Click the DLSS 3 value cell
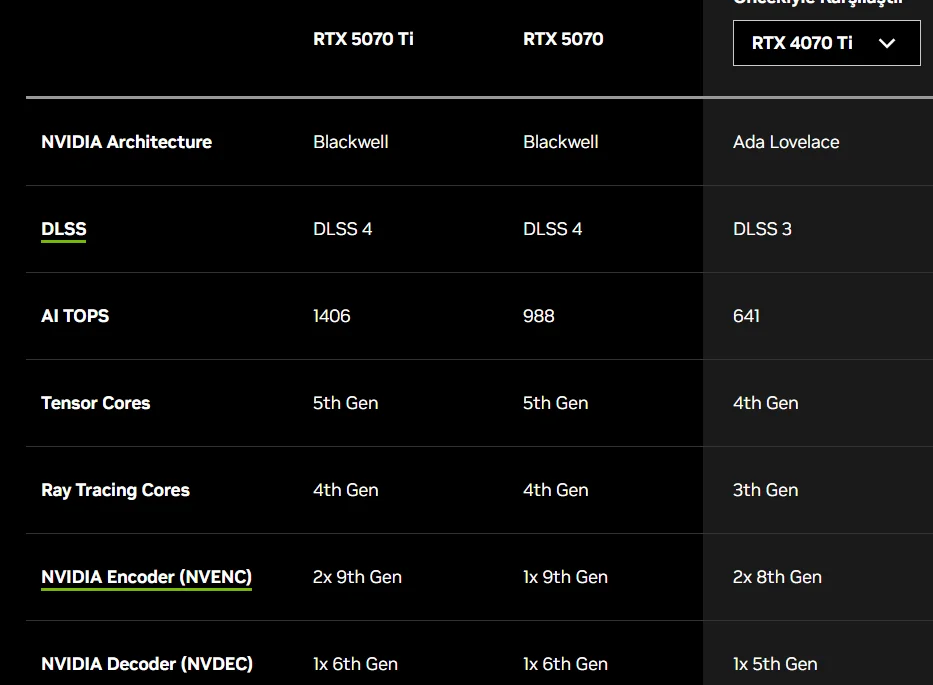This screenshot has width=933, height=685. click(762, 229)
